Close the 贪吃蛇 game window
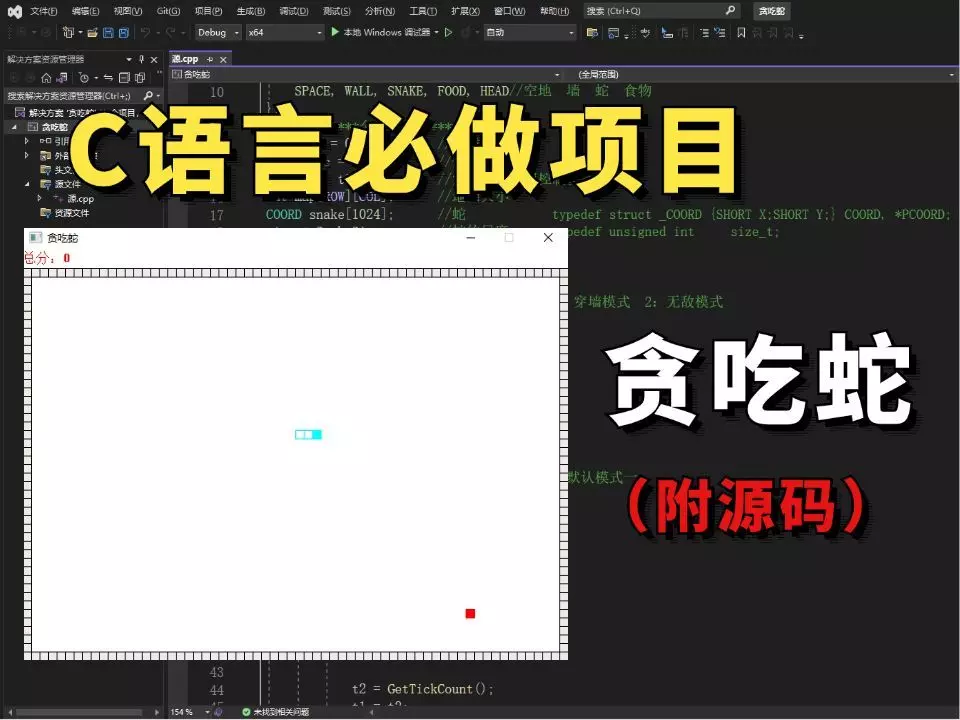This screenshot has height=720, width=960. pyautogui.click(x=548, y=238)
